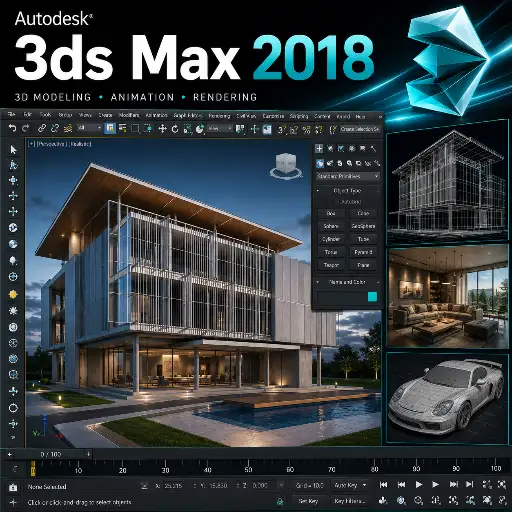The width and height of the screenshot is (512, 512).
Task: Click the Pyramid primitive button
Action: (x=363, y=252)
